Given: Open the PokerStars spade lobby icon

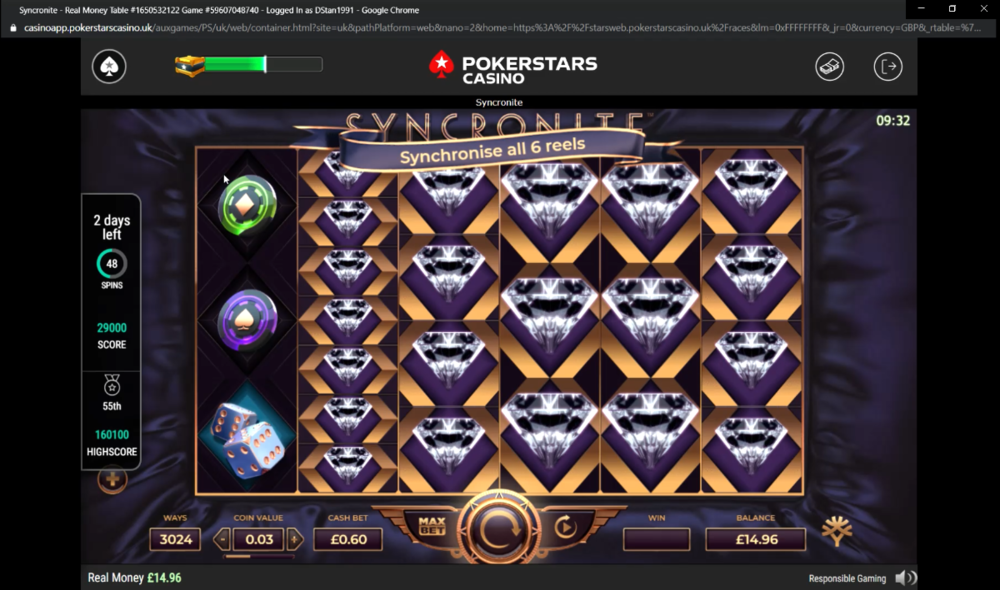Looking at the screenshot, I should [109, 66].
